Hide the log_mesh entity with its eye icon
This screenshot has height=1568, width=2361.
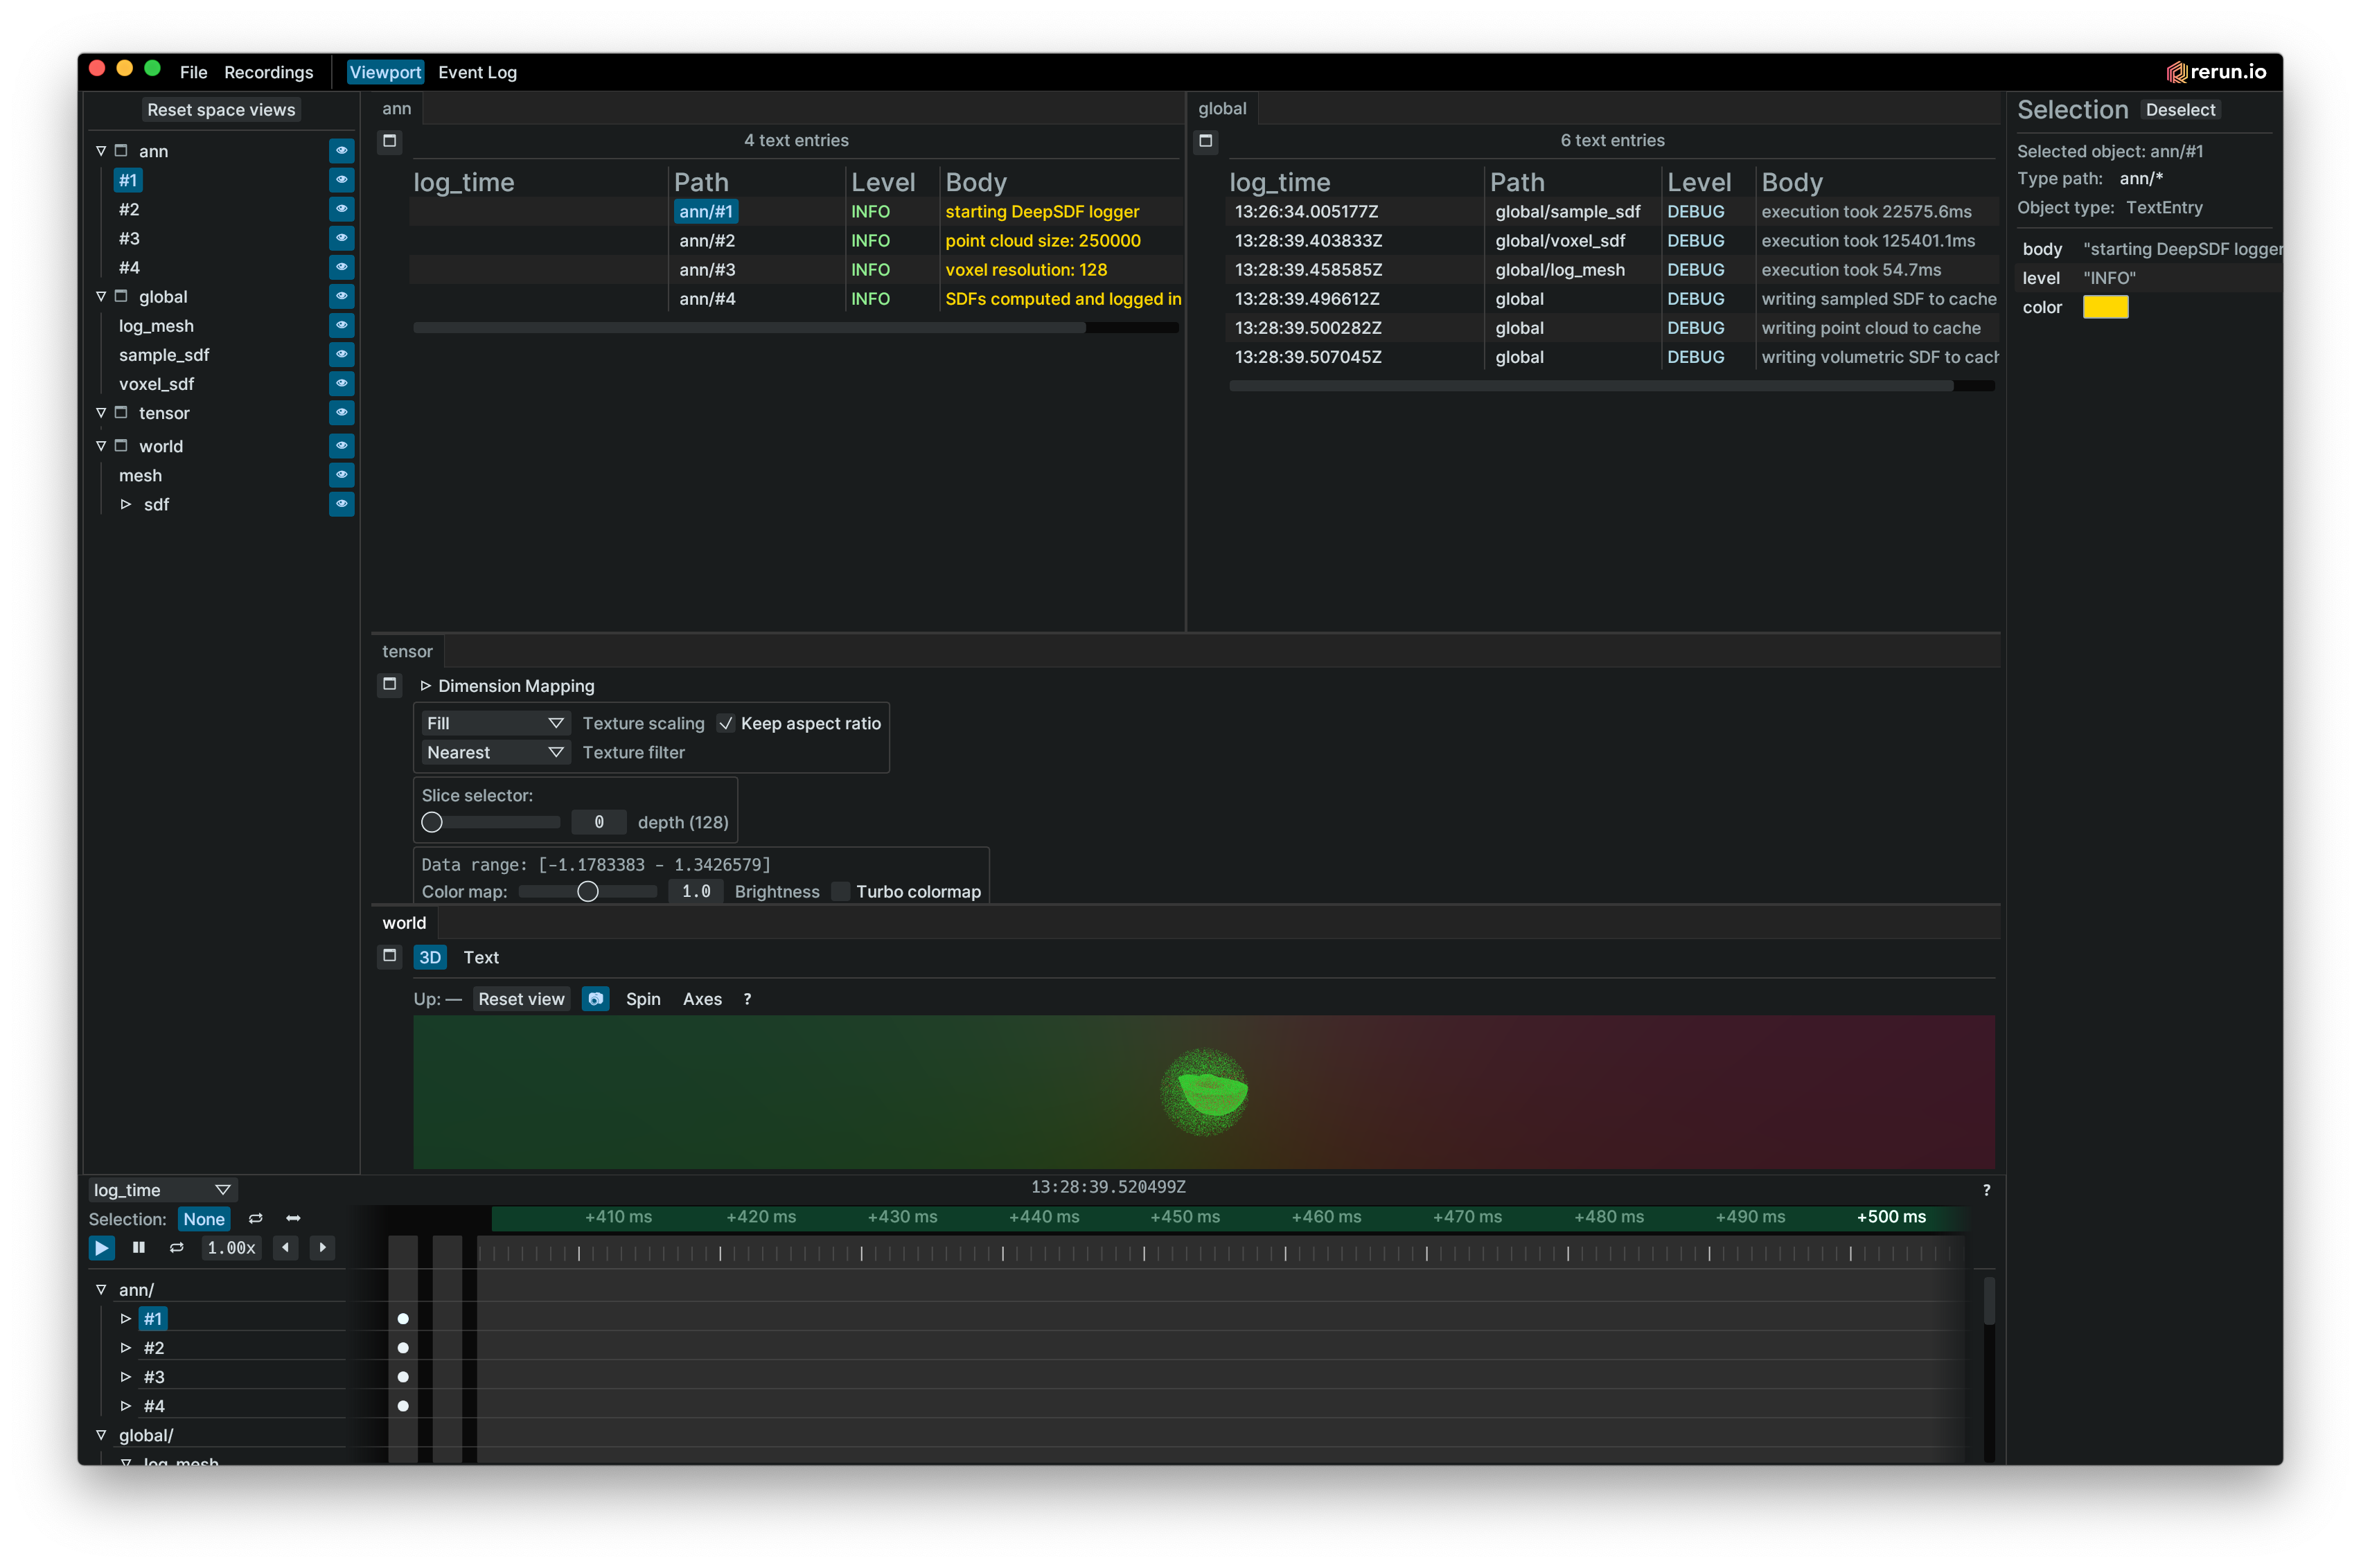tap(341, 326)
